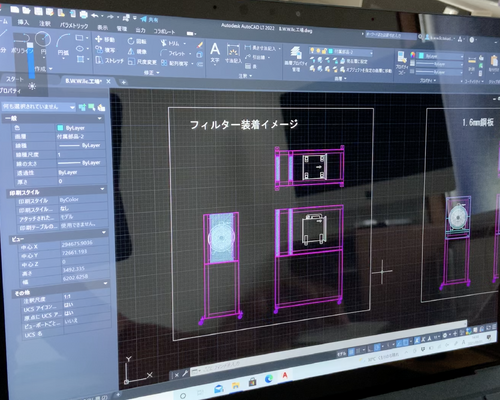500x400 pixels.
Task: Click the ストレッチ (Stretch) tool
Action: pos(109,61)
